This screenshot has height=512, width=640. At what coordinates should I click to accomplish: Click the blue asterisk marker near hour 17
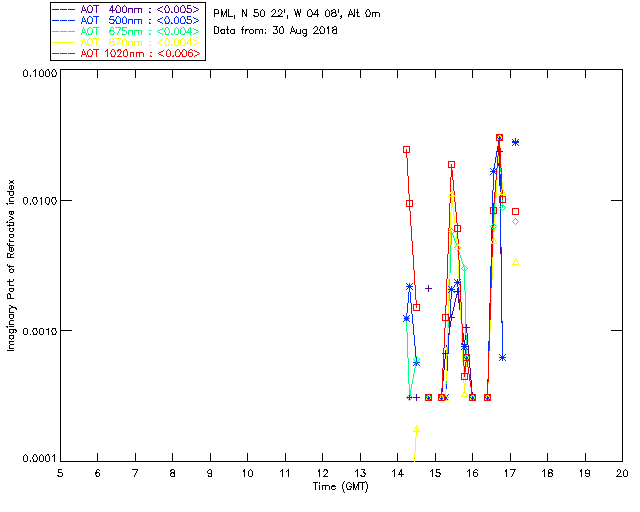pyautogui.click(x=516, y=142)
